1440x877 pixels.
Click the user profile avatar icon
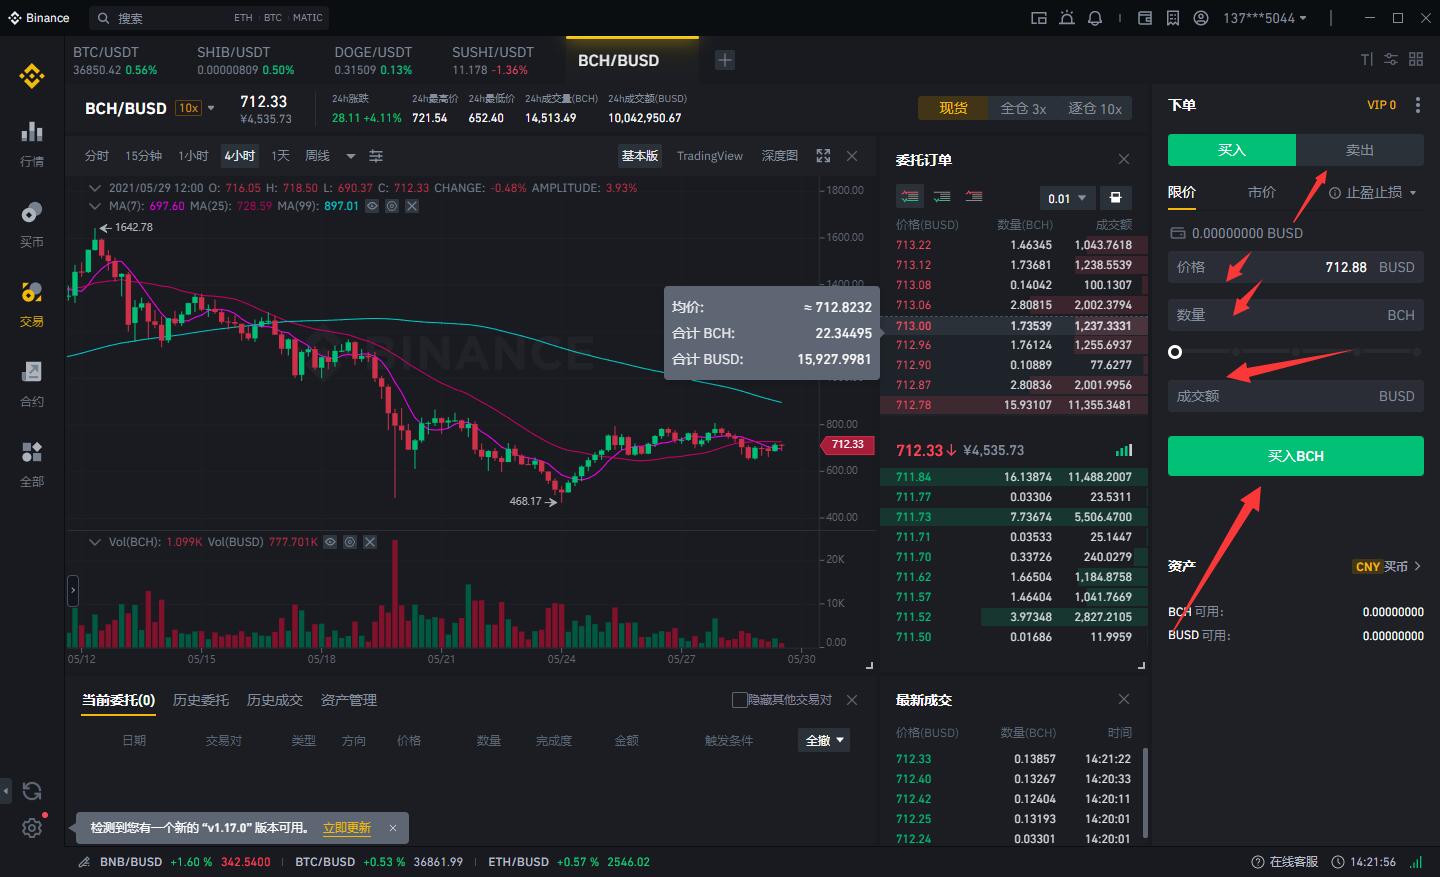[1201, 18]
